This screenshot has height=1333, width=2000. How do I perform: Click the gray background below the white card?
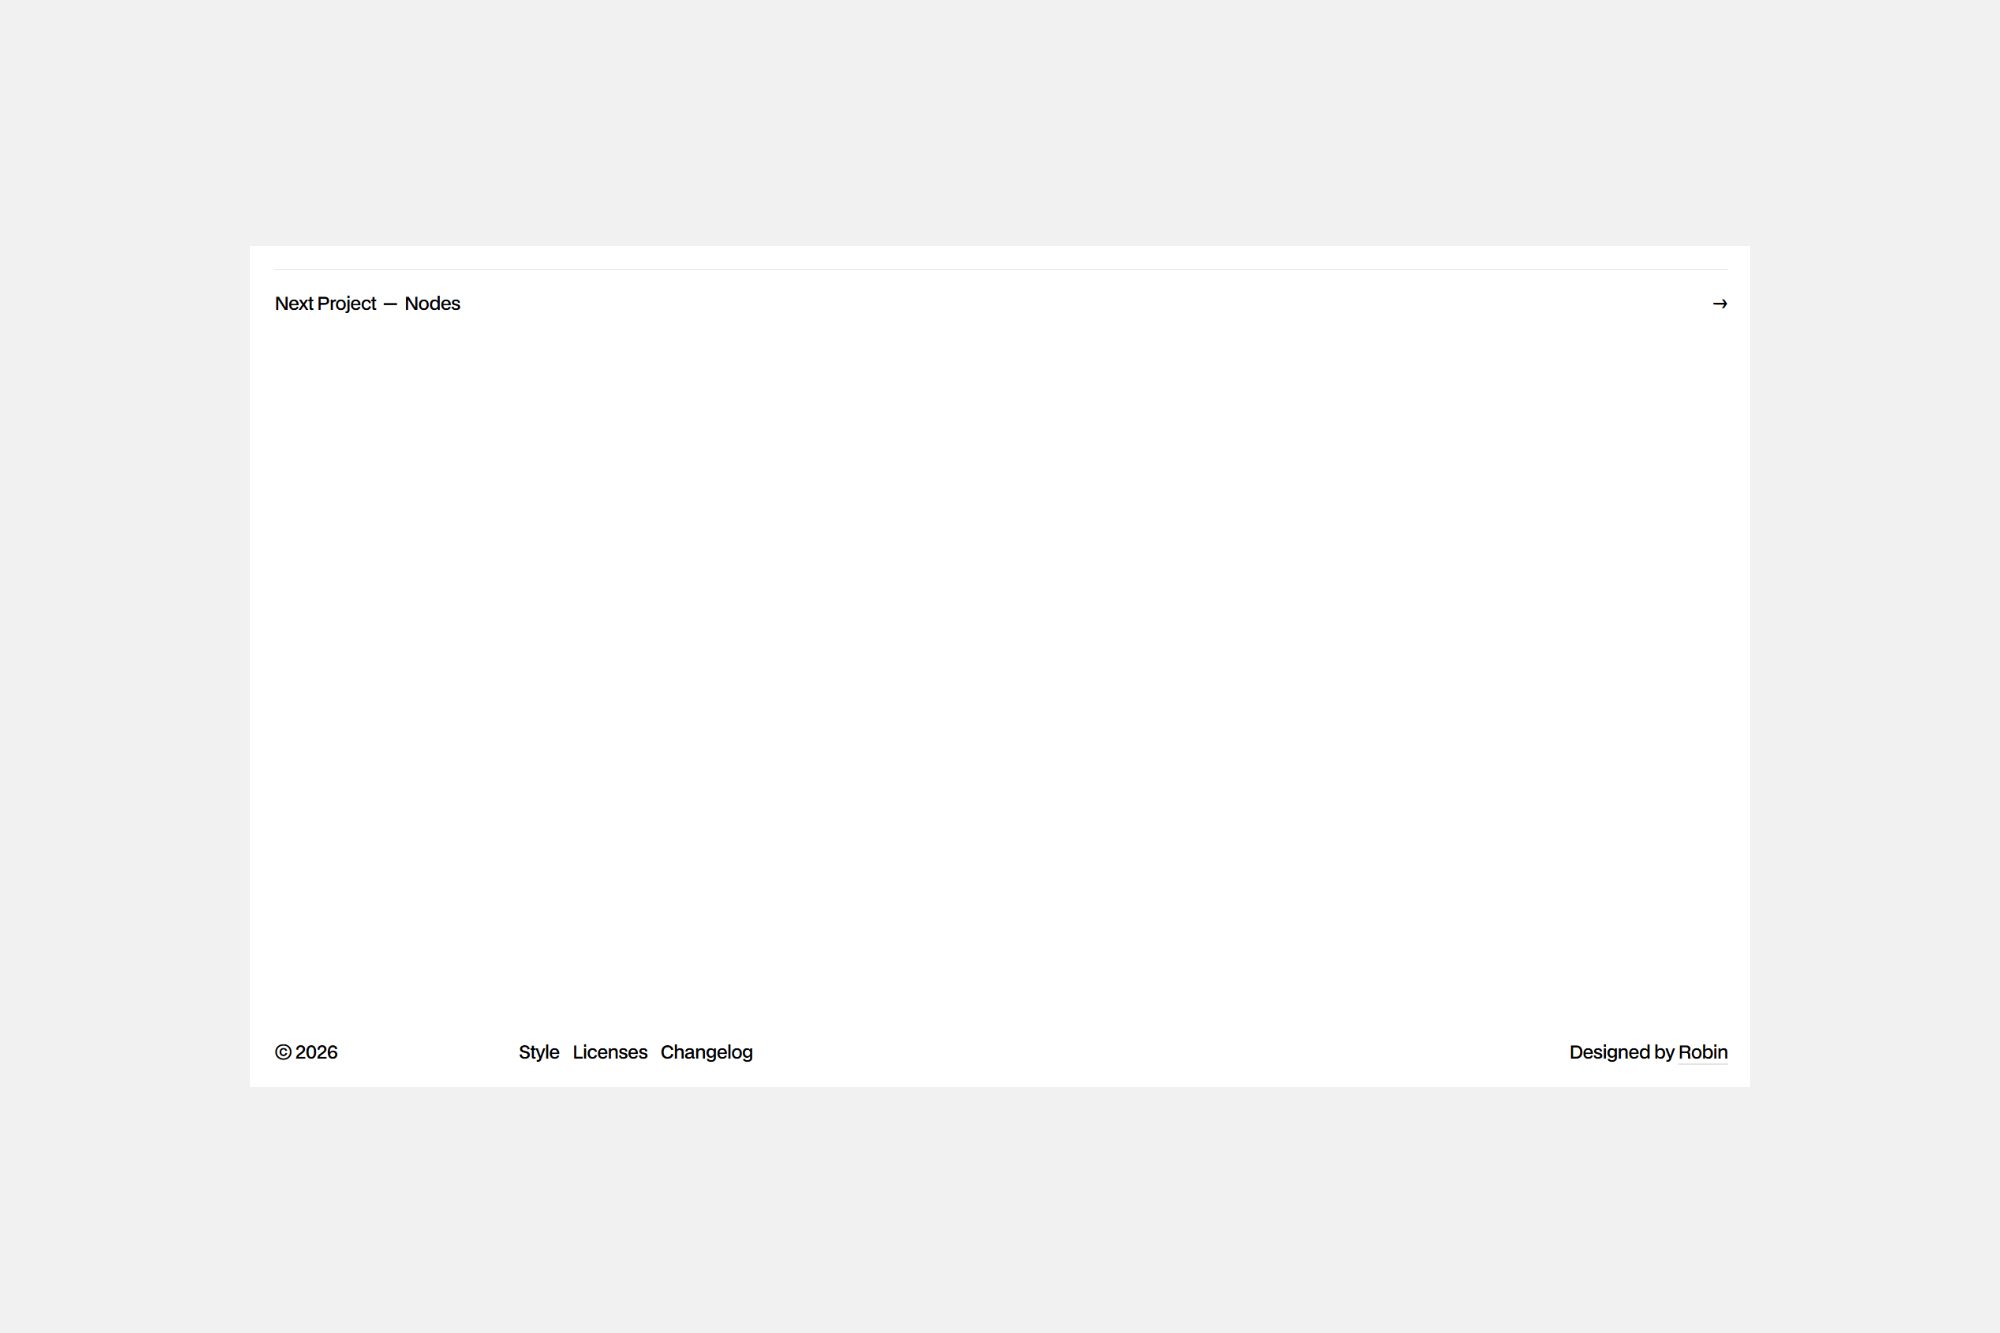point(1000,1210)
